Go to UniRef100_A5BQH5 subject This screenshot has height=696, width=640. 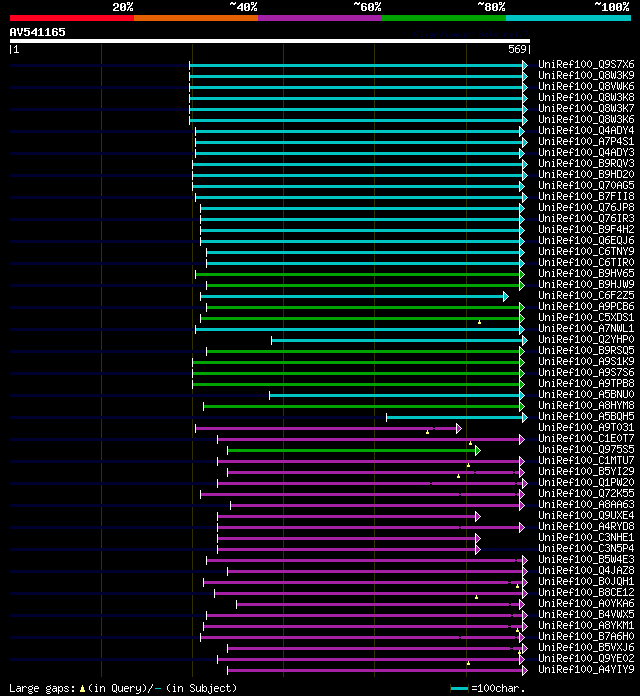(586, 416)
